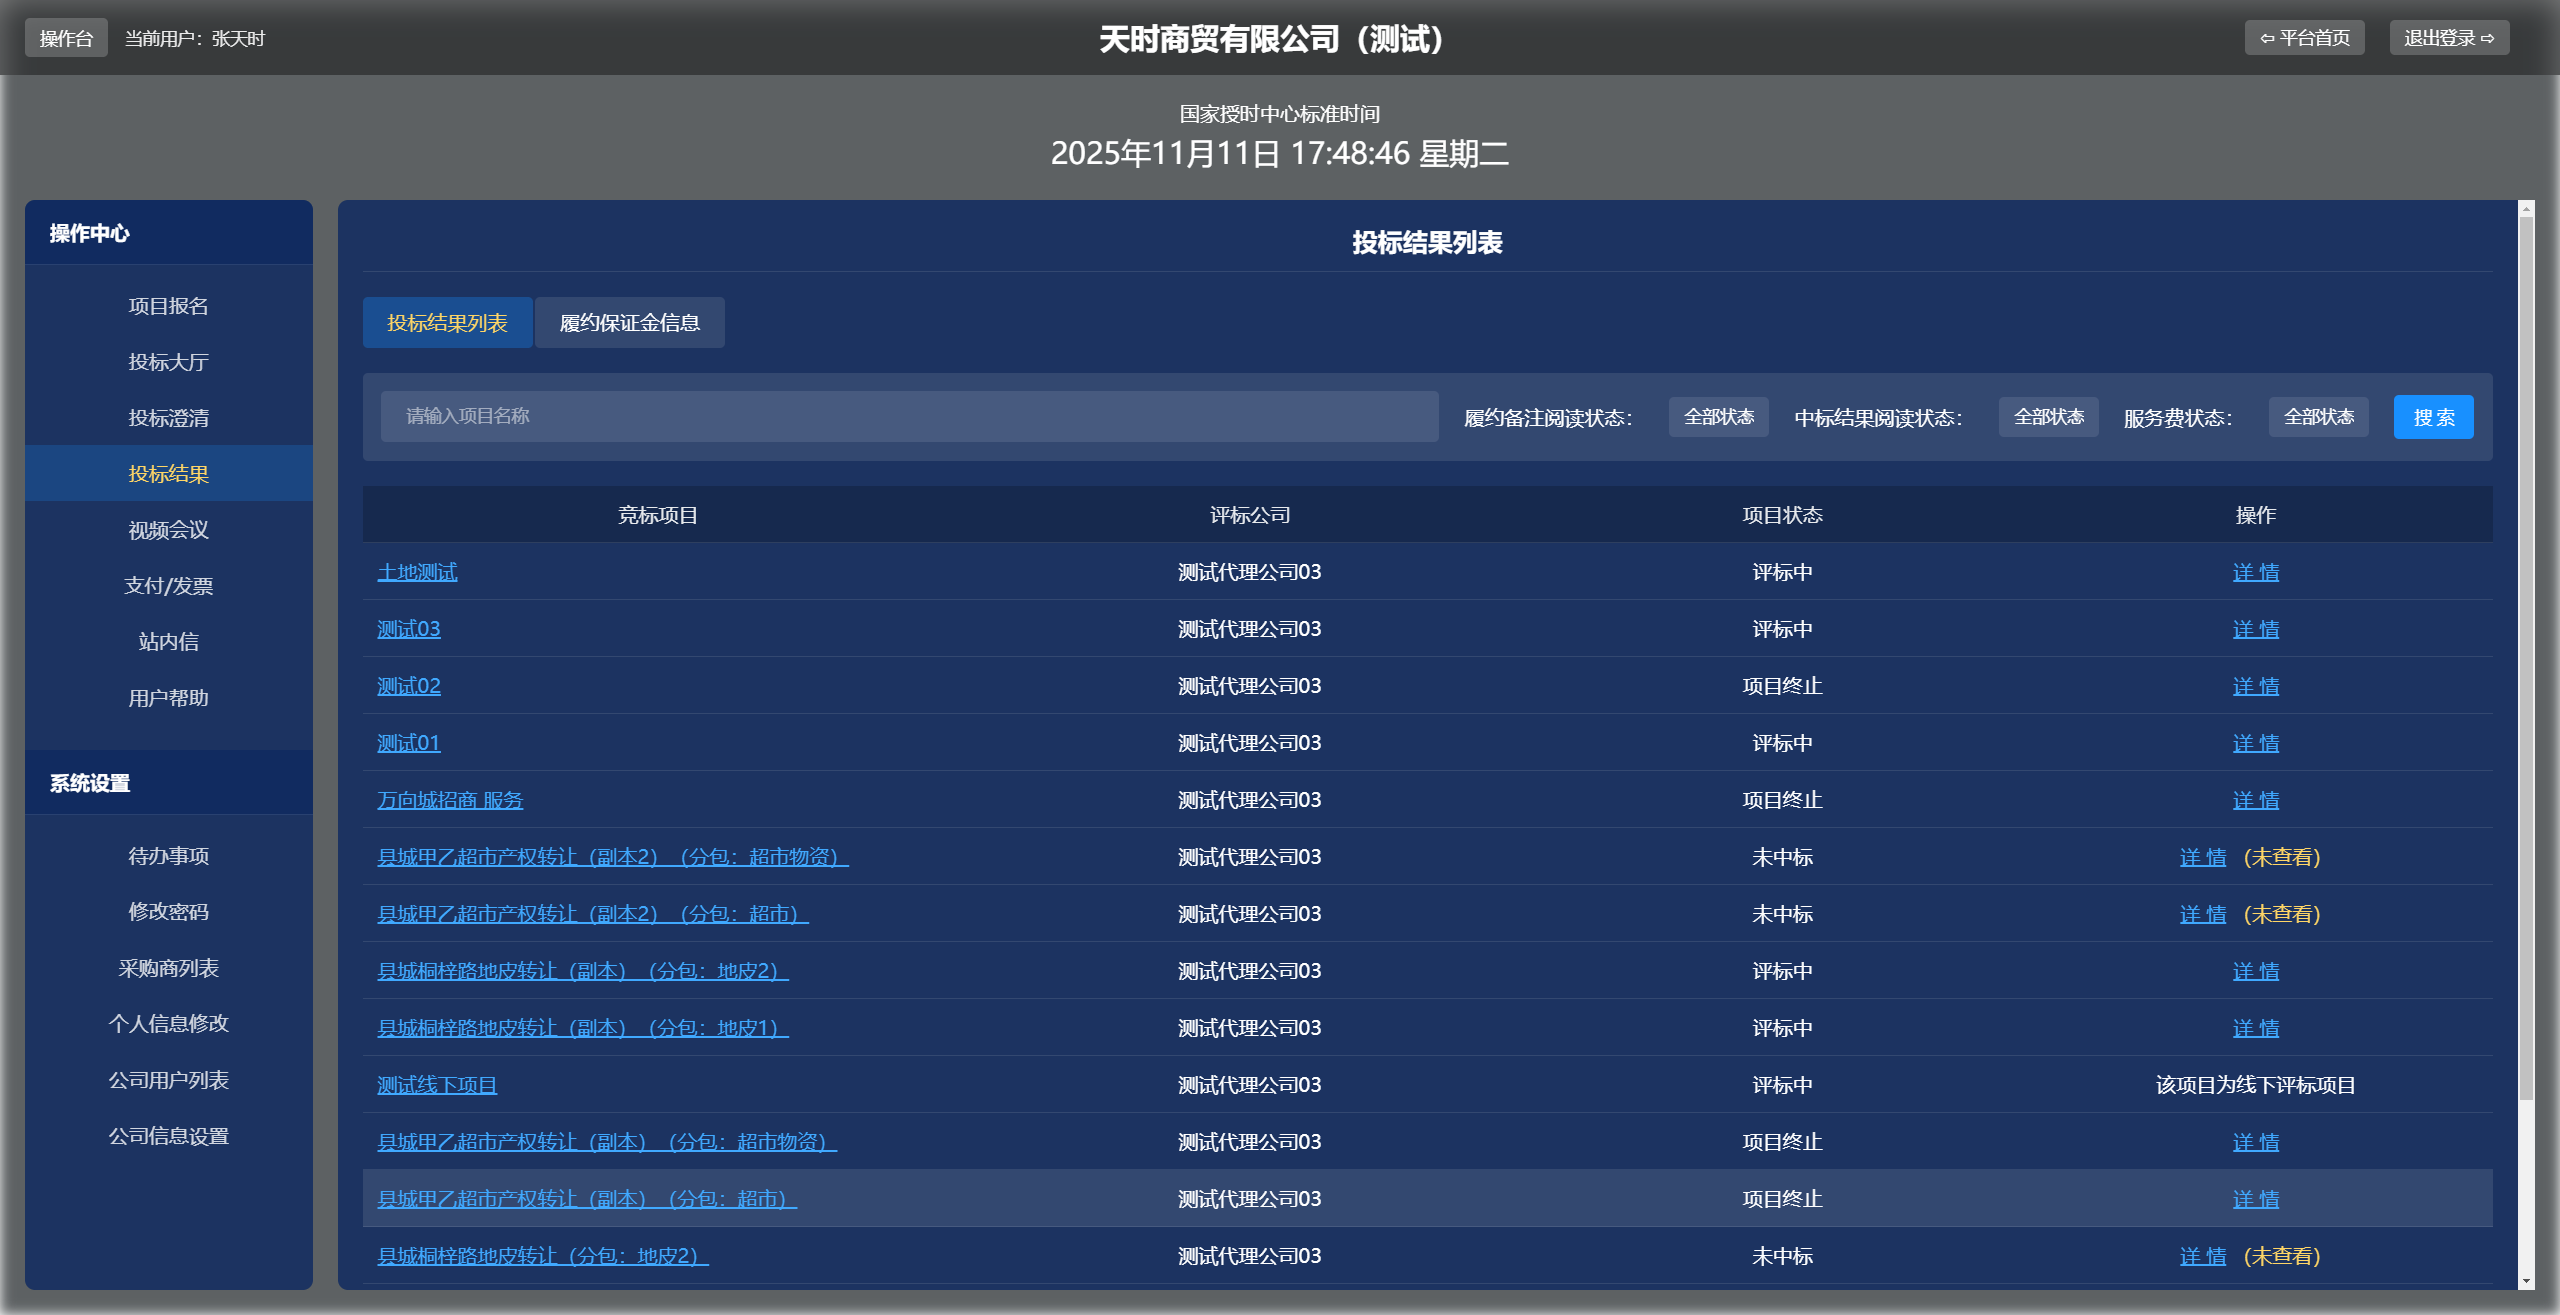Screen dimensions: 2560x1315
Task: Expand the 服务费状态 dropdown
Action: click(2318, 417)
